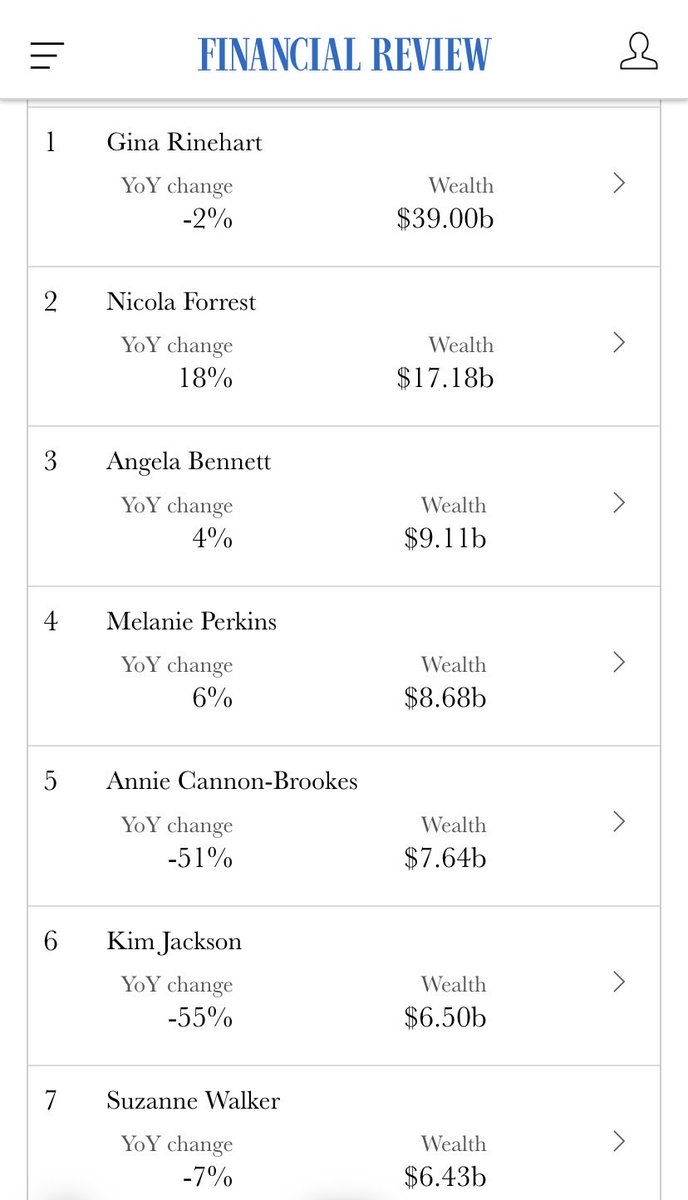Expand Nicola Forrest entry chevron

(x=619, y=343)
